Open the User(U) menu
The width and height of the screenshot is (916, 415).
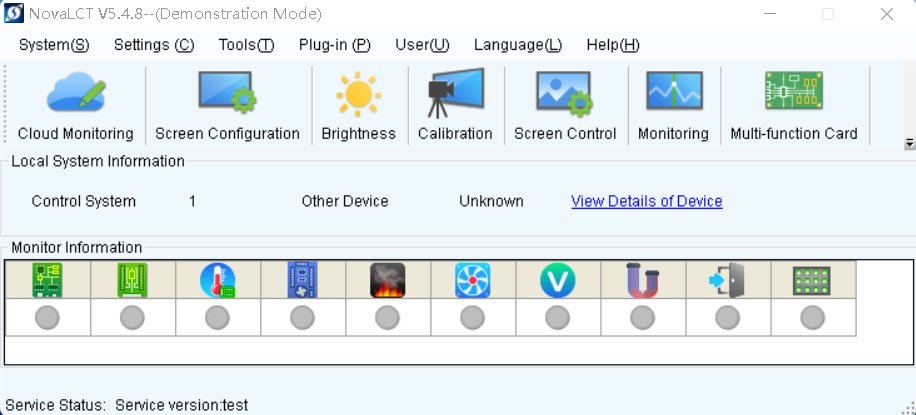pyautogui.click(x=422, y=45)
